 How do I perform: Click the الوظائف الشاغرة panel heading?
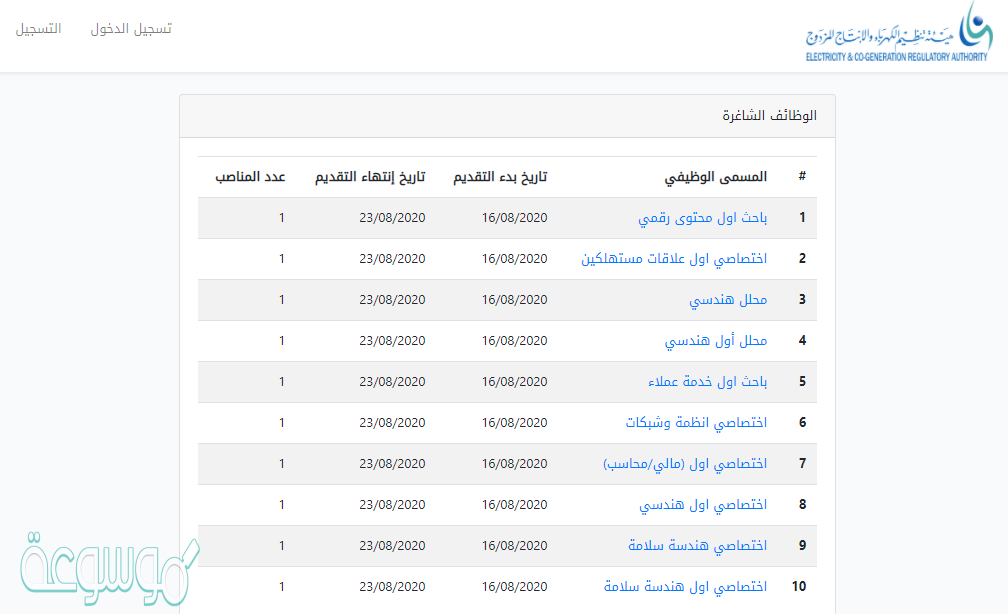click(770, 116)
